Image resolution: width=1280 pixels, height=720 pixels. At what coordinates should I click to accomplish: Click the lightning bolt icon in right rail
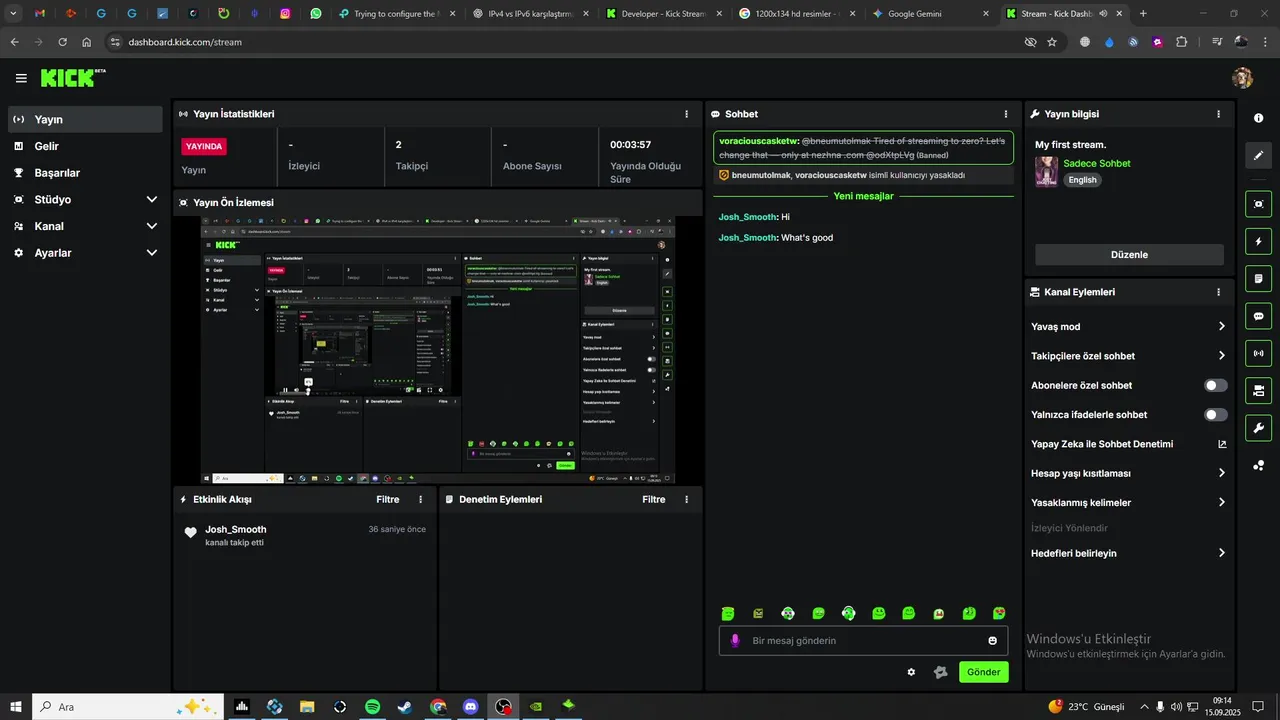tap(1259, 241)
